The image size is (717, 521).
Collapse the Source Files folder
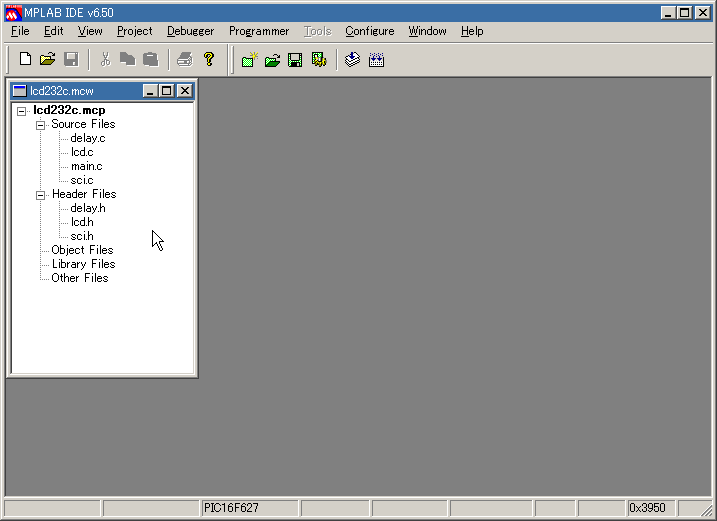coord(40,125)
